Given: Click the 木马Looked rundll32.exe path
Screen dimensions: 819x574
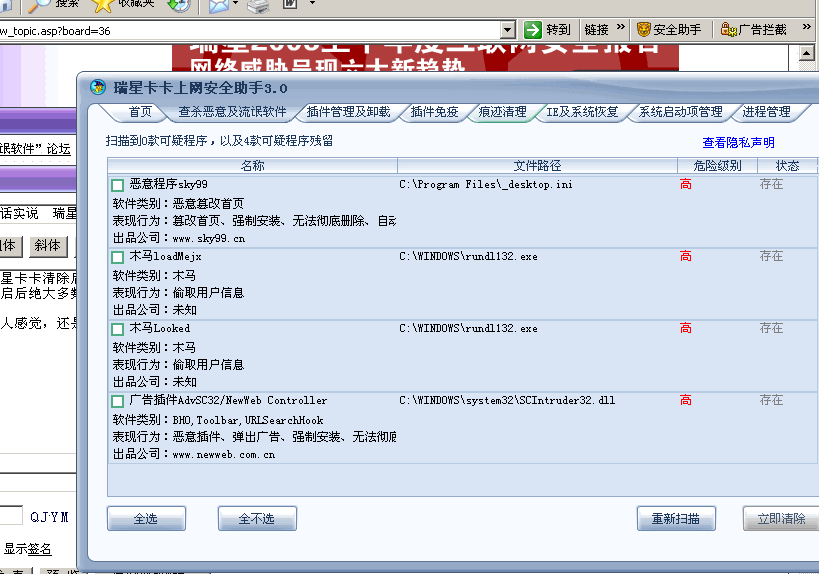Looking at the screenshot, I should [468, 329].
